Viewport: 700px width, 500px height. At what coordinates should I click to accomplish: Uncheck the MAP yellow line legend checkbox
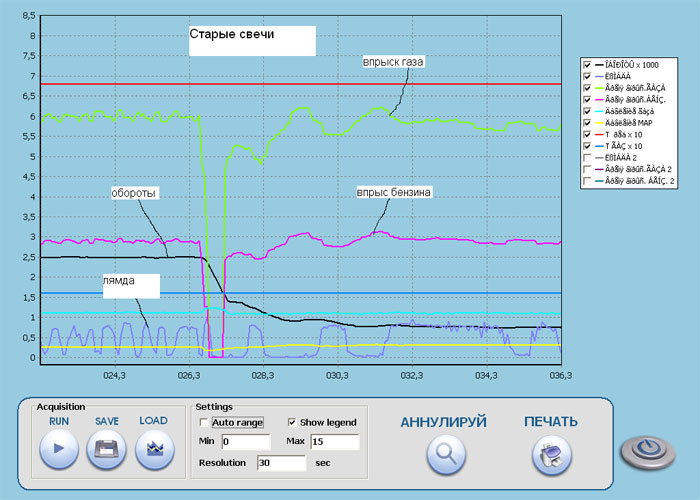(x=588, y=123)
